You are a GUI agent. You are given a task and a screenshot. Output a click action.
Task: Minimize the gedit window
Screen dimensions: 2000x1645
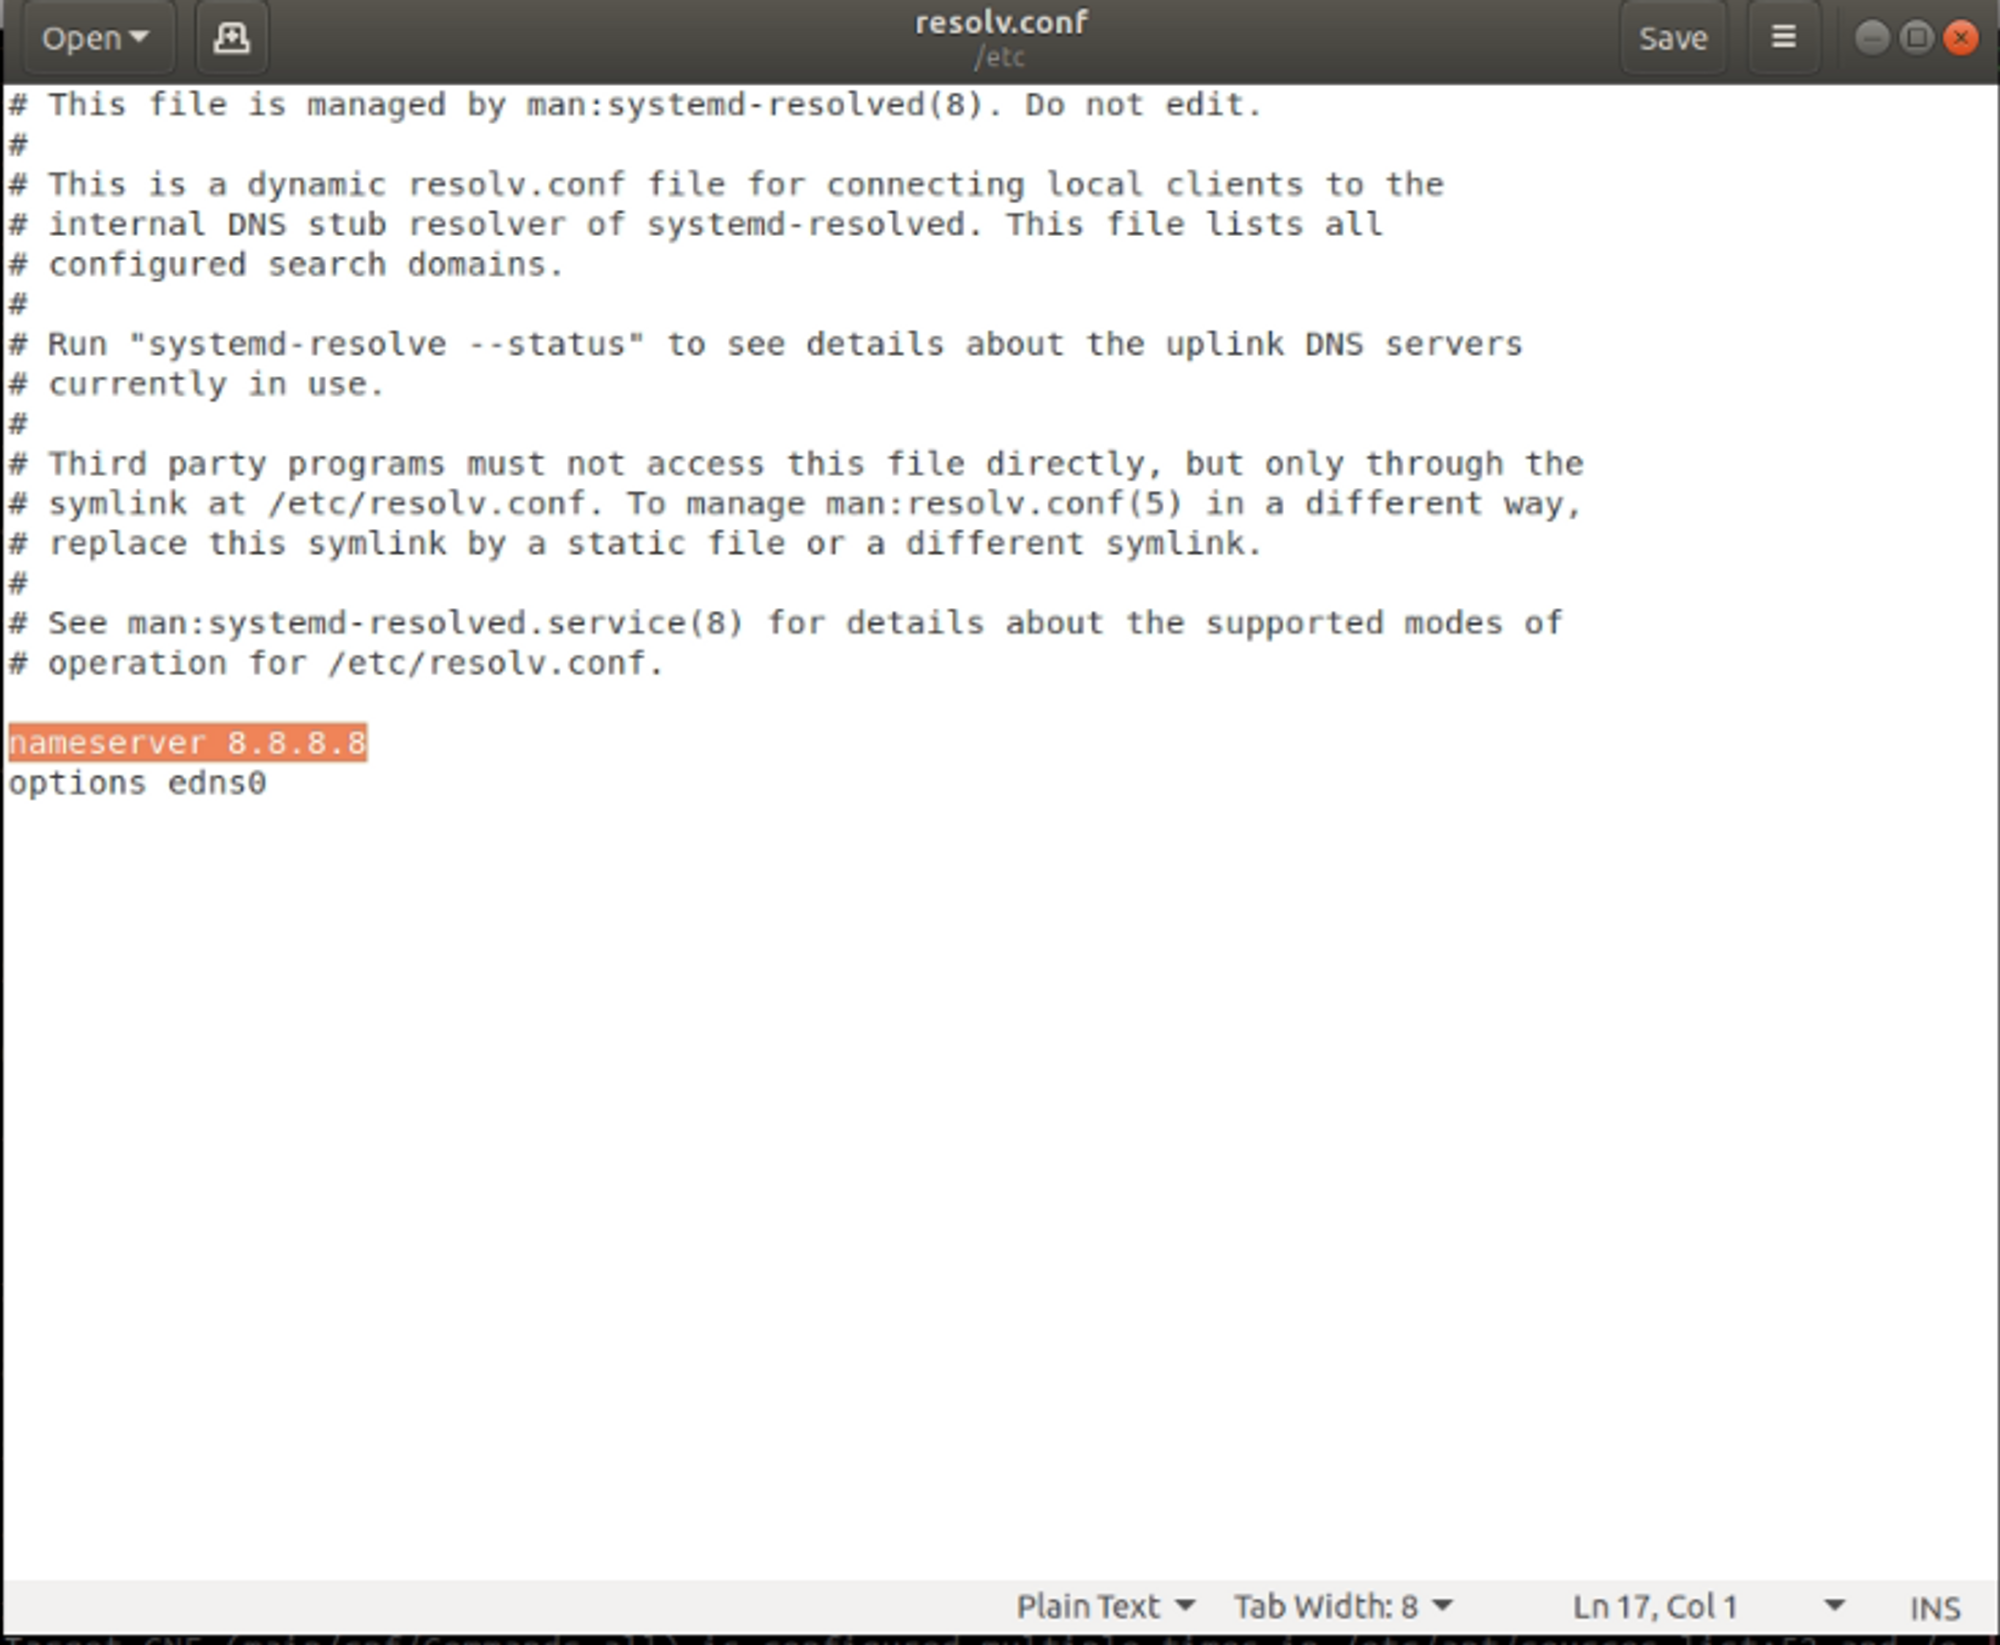coord(1872,38)
